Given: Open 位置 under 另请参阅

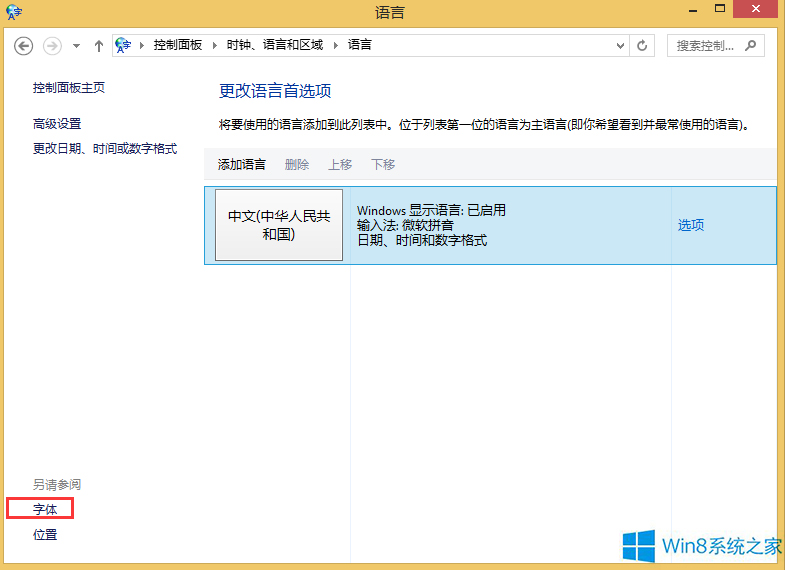Looking at the screenshot, I should coord(45,534).
